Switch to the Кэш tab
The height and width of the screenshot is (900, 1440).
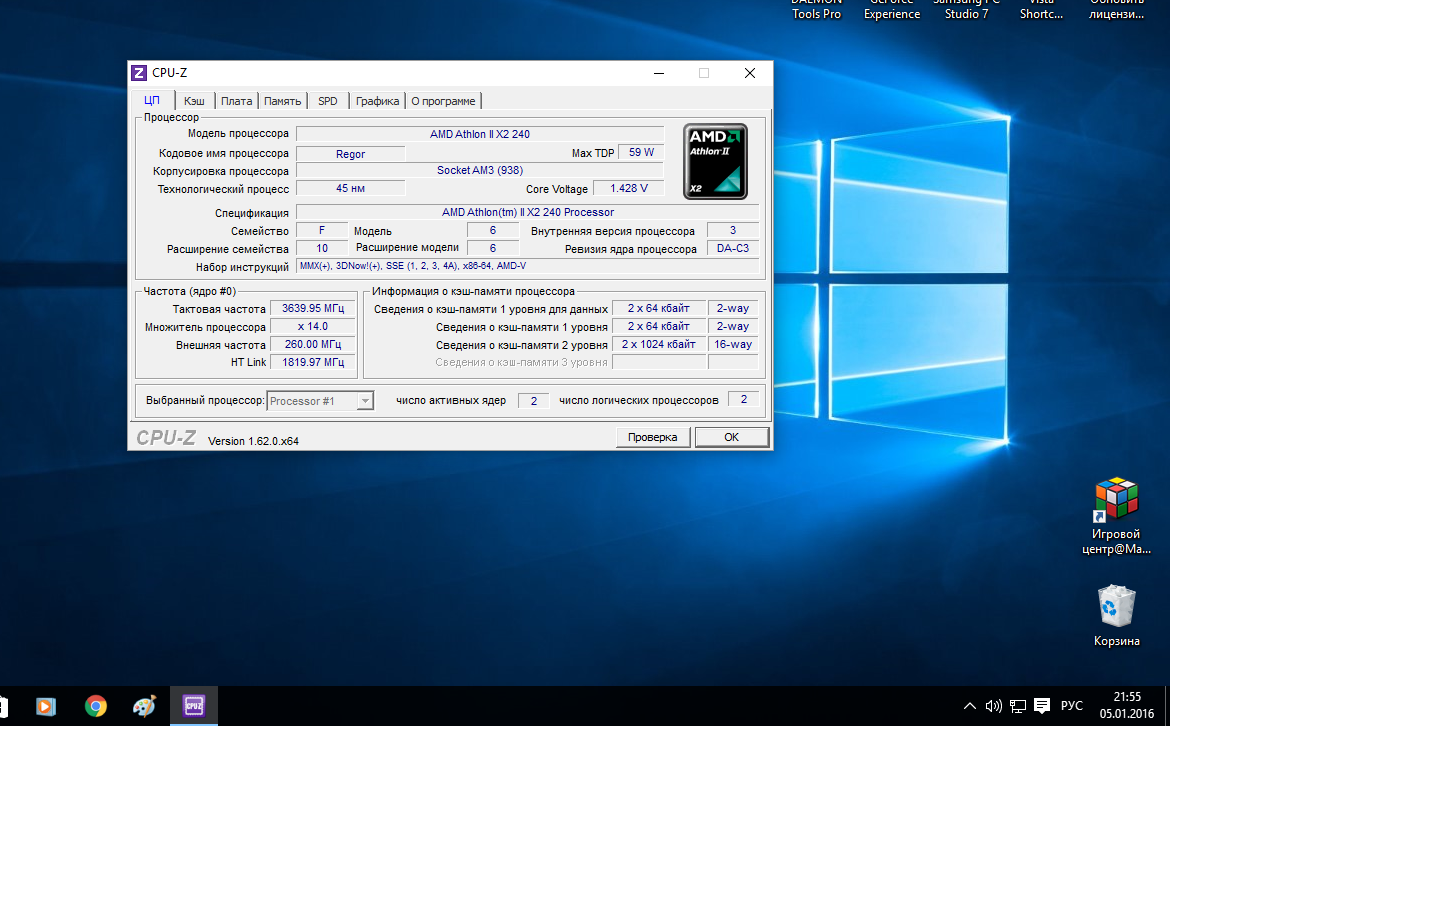pyautogui.click(x=194, y=101)
